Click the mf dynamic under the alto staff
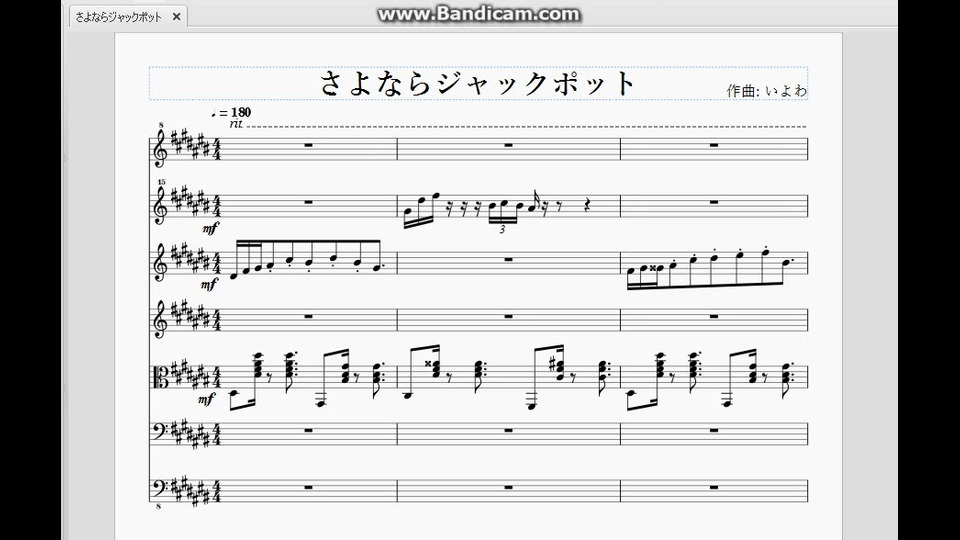The height and width of the screenshot is (540, 960). [x=207, y=399]
